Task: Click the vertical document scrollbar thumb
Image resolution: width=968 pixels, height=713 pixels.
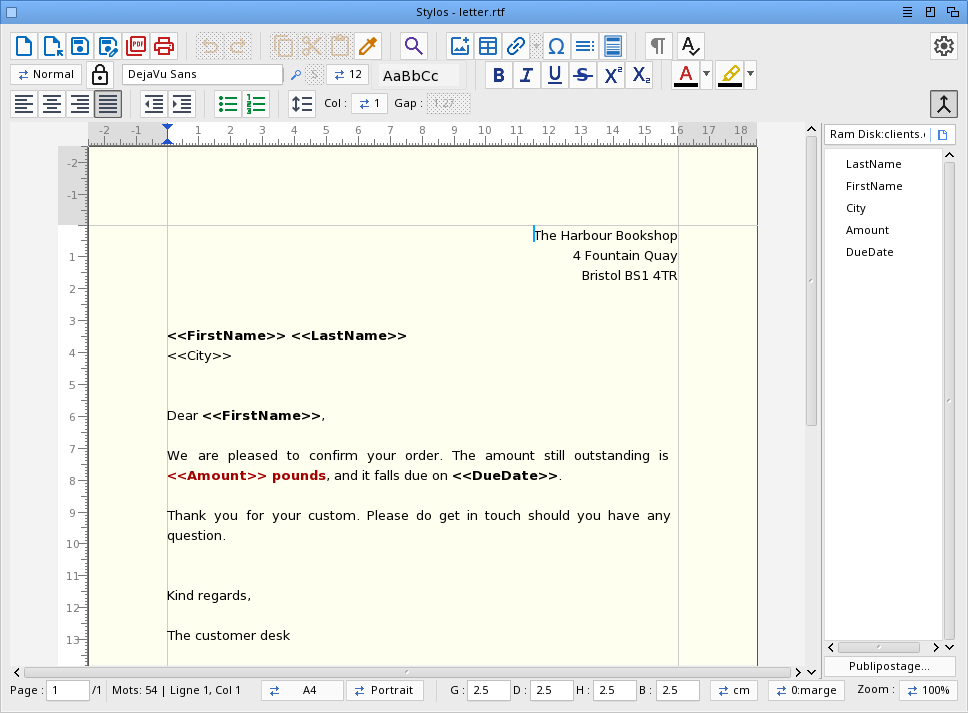Action: (x=811, y=281)
